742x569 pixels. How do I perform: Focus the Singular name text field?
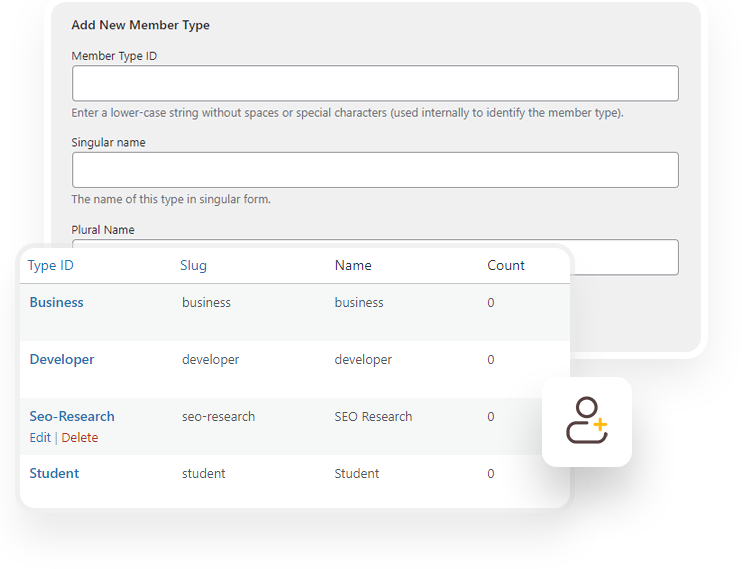click(x=375, y=170)
